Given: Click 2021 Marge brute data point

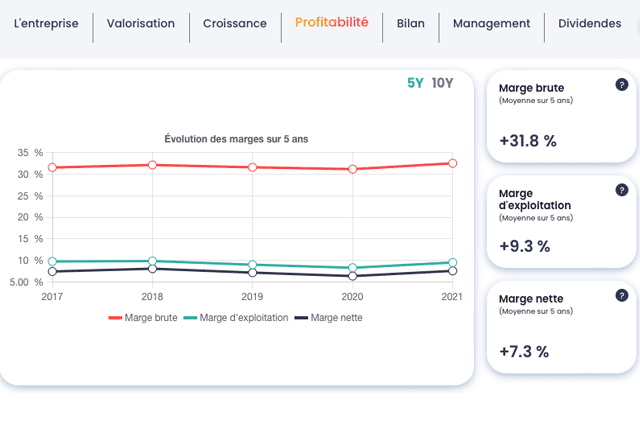Looking at the screenshot, I should (452, 163).
